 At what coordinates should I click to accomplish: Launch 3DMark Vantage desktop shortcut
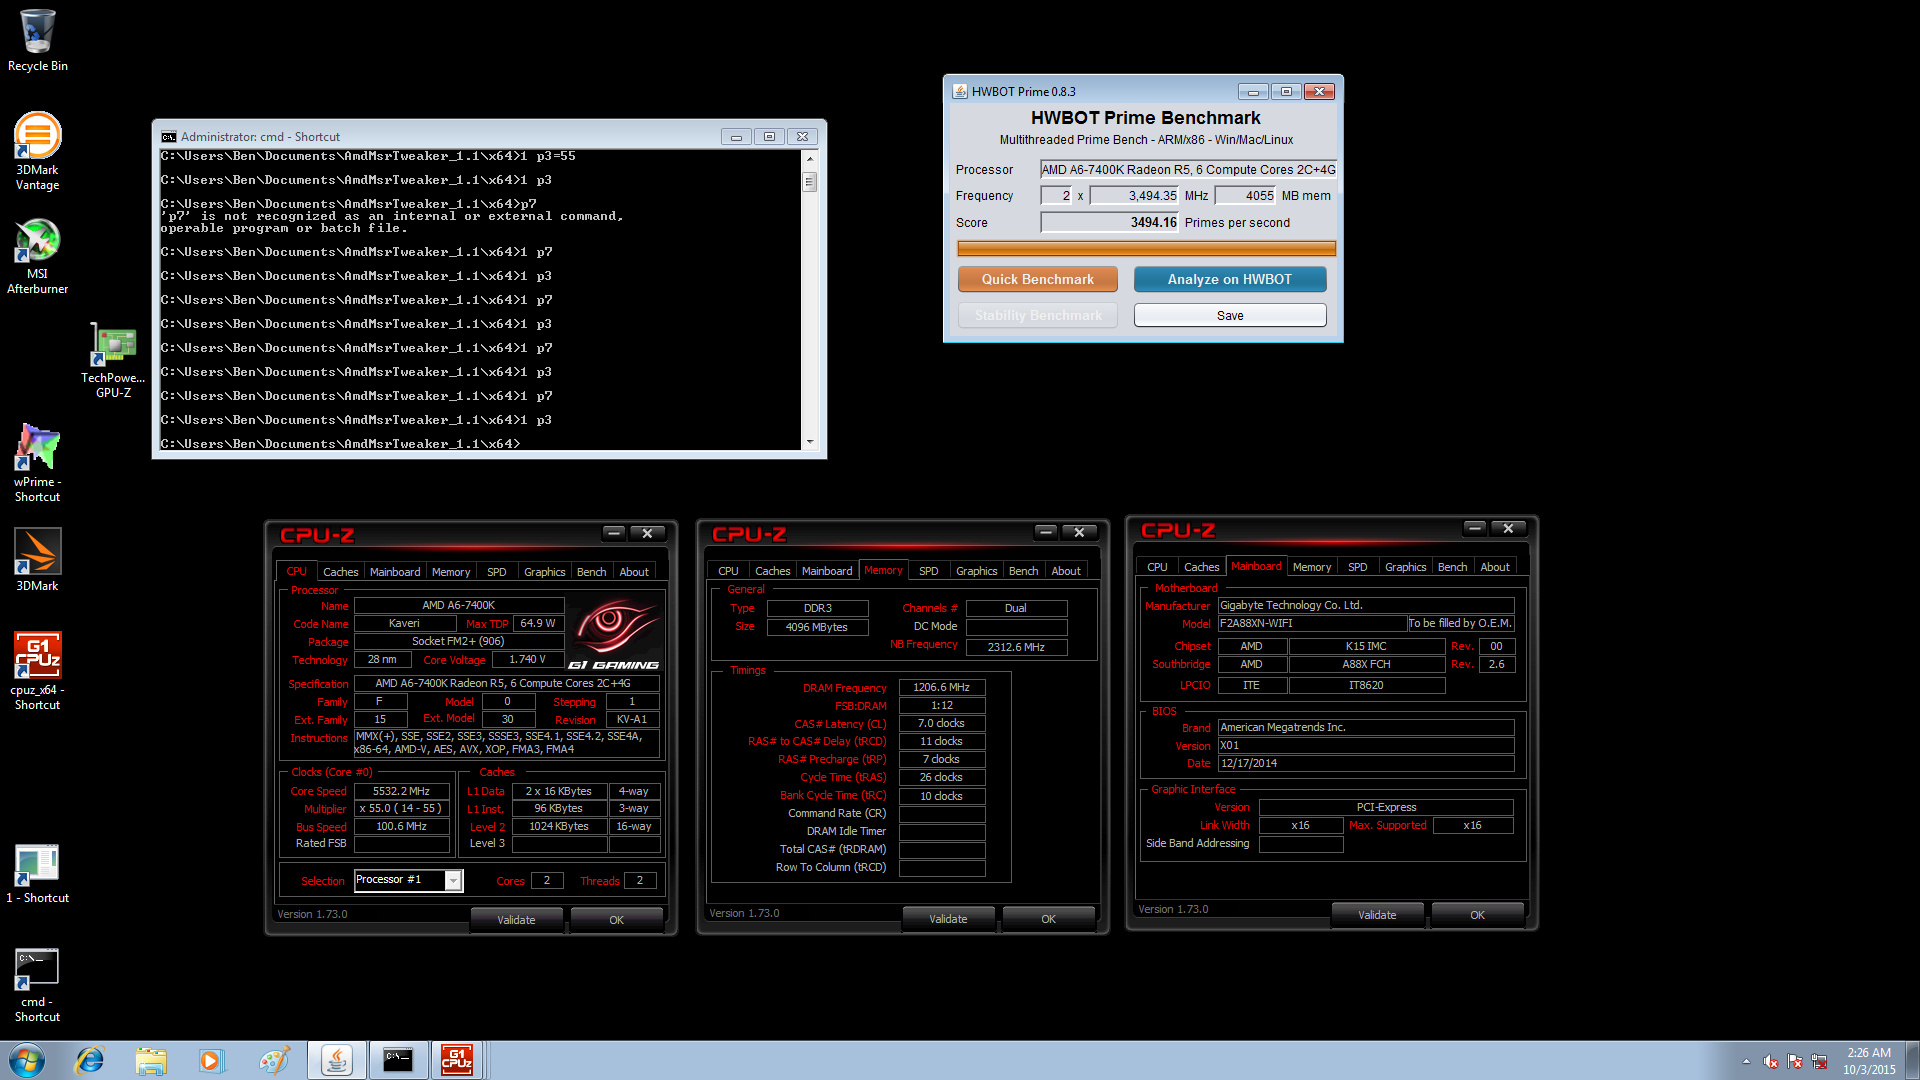37,150
